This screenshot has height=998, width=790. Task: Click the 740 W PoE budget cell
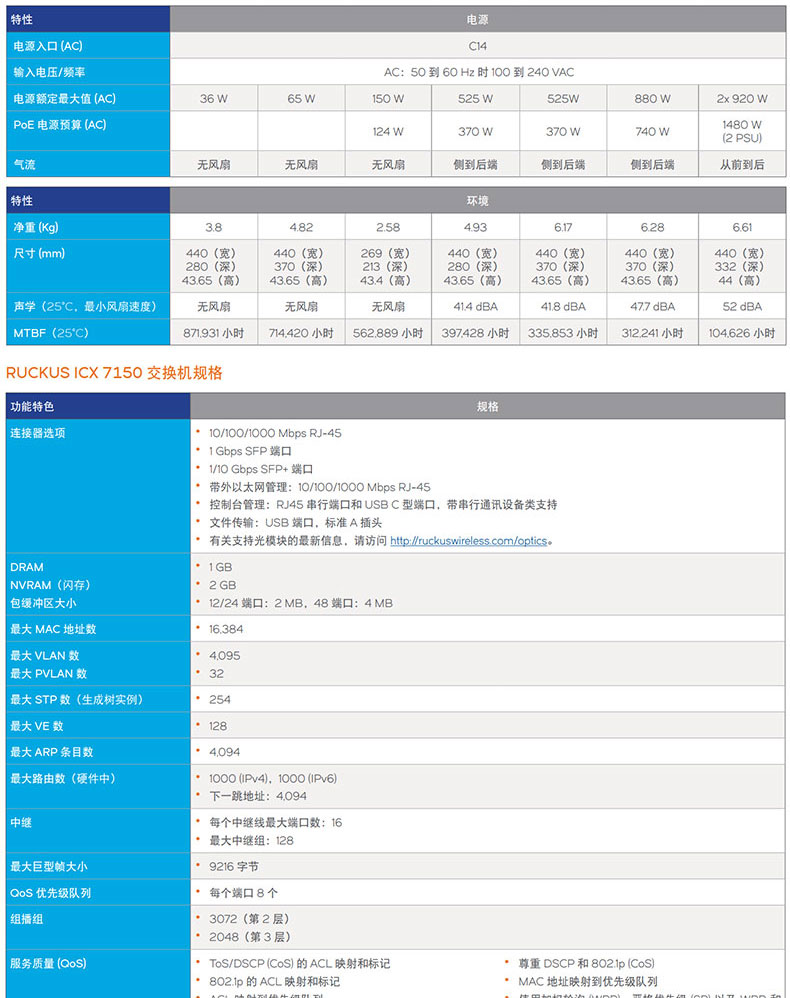652,132
